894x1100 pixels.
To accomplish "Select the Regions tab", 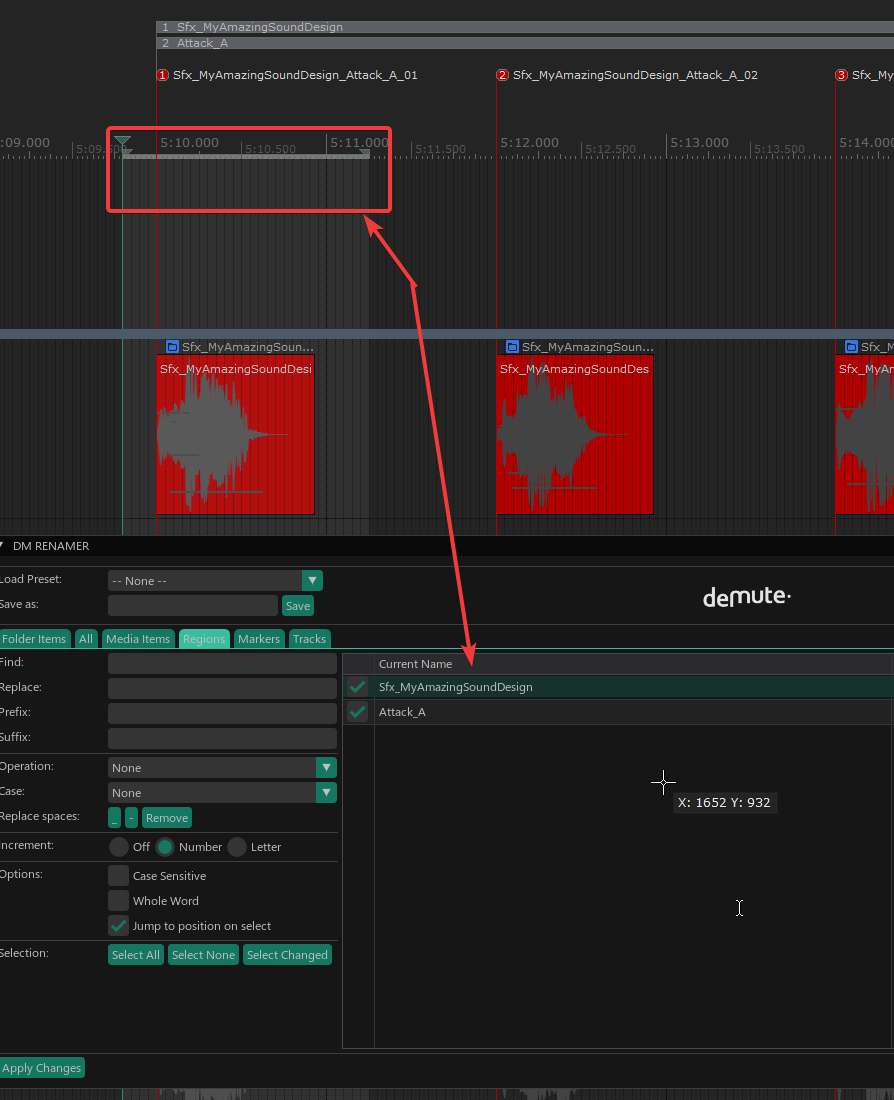I will point(204,638).
